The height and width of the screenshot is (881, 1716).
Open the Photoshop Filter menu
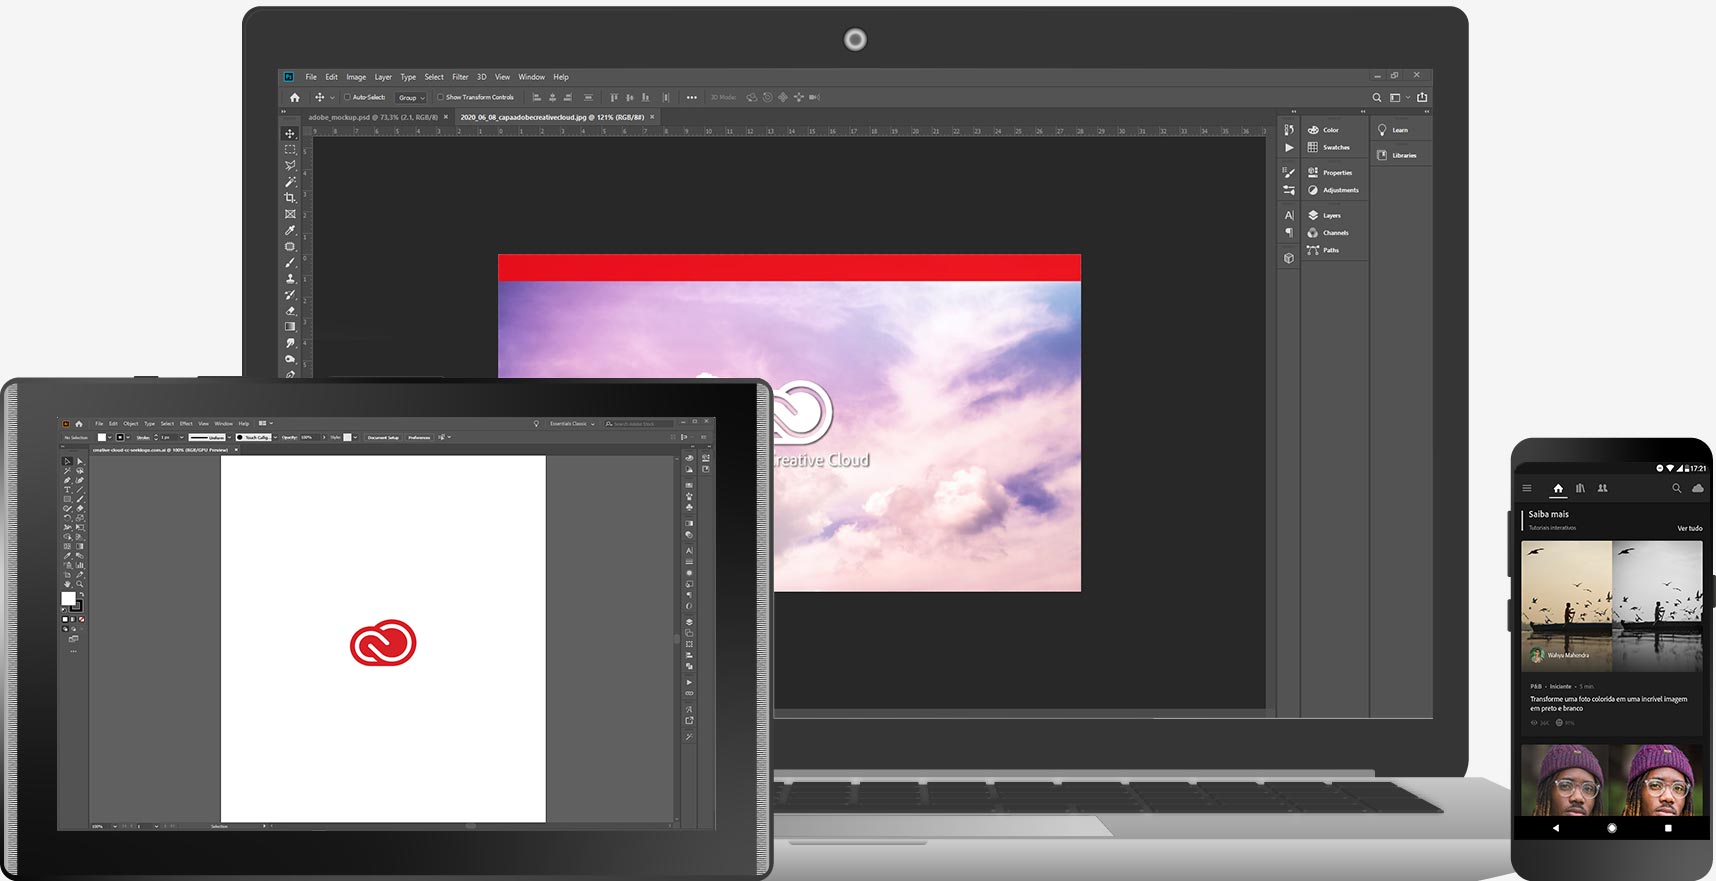tap(460, 77)
